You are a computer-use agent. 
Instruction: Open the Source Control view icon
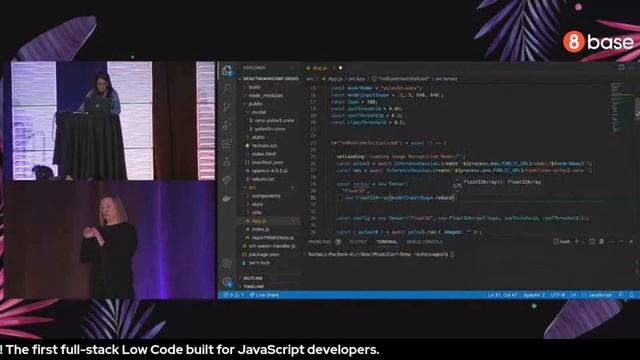[x=227, y=107]
